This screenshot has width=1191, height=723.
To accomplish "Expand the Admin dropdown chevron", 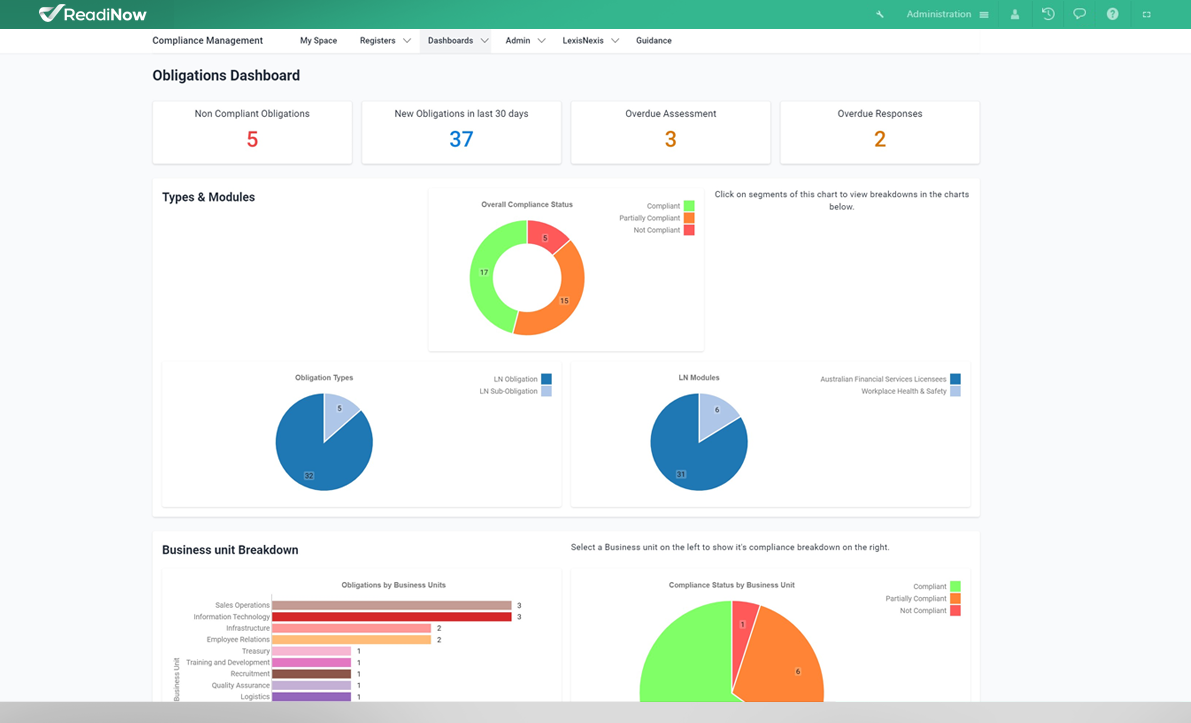I will pyautogui.click(x=542, y=41).
